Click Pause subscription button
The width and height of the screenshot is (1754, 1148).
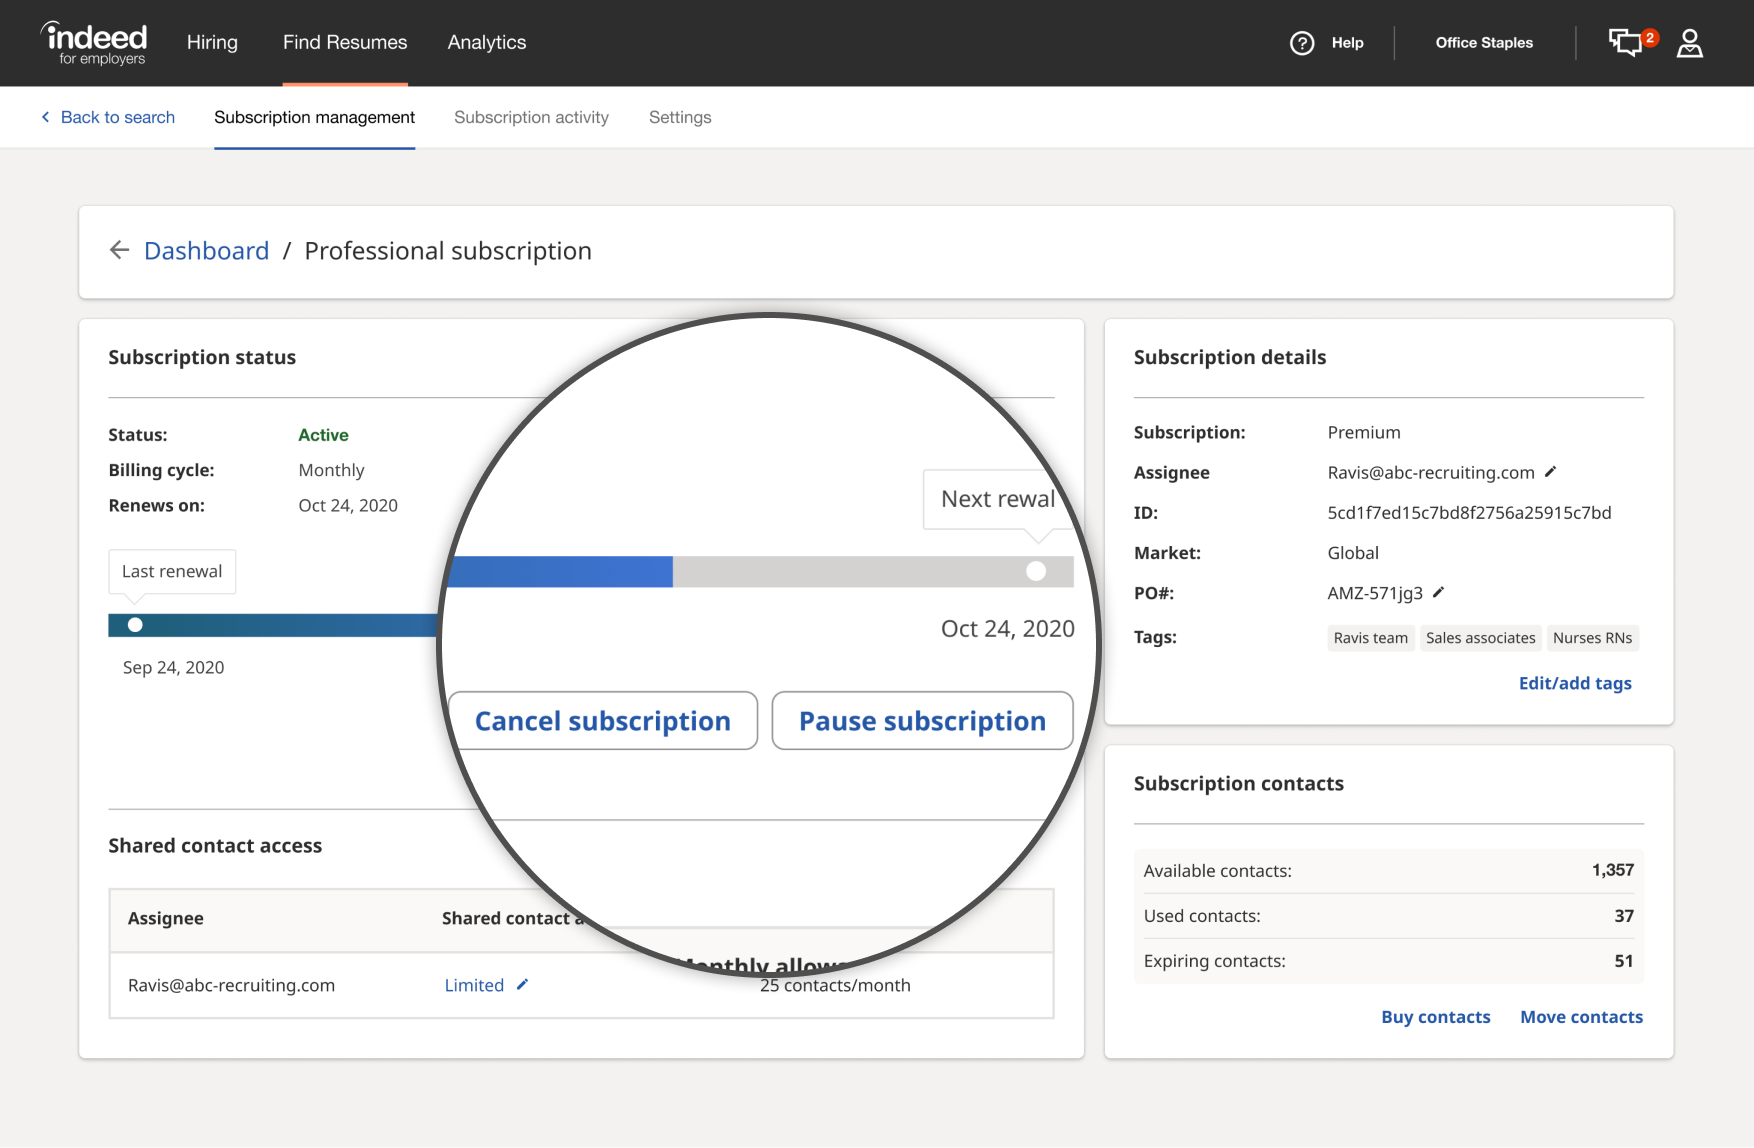(922, 721)
